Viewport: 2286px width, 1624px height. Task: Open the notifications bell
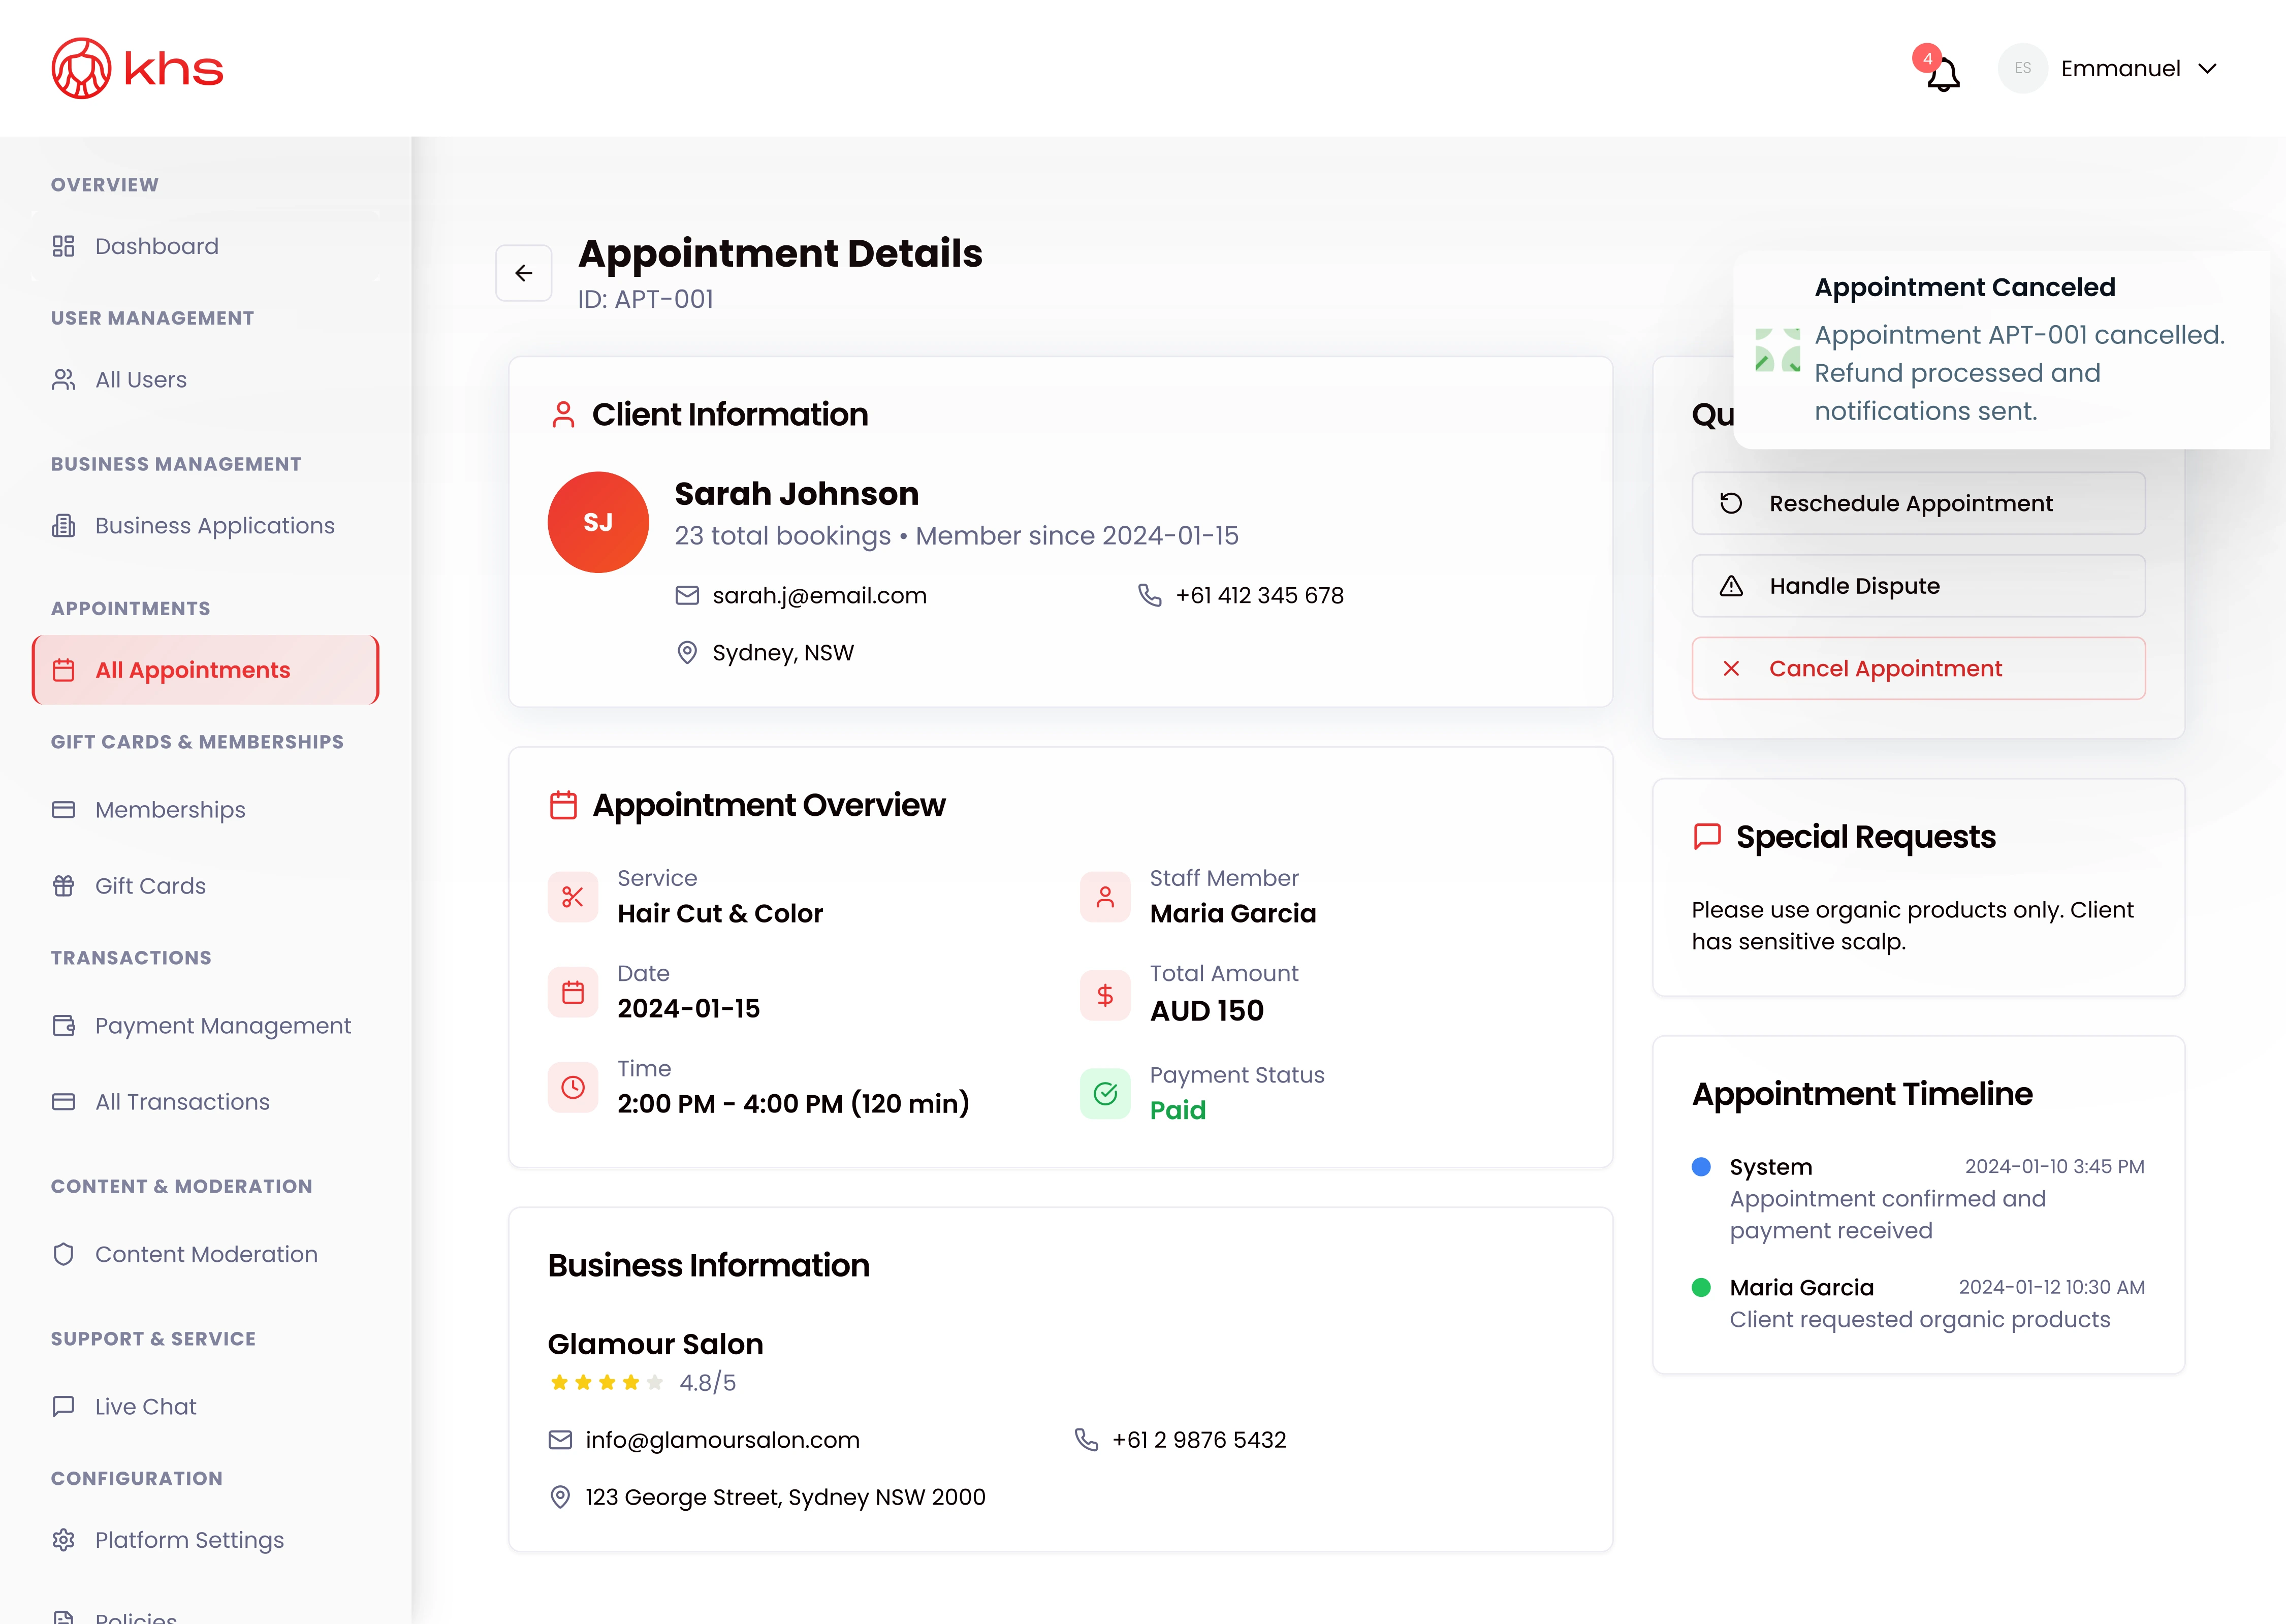tap(1942, 74)
